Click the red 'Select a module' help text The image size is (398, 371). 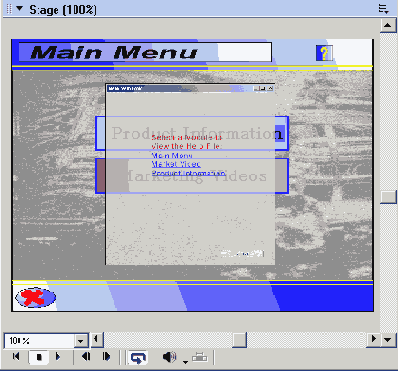point(187,142)
